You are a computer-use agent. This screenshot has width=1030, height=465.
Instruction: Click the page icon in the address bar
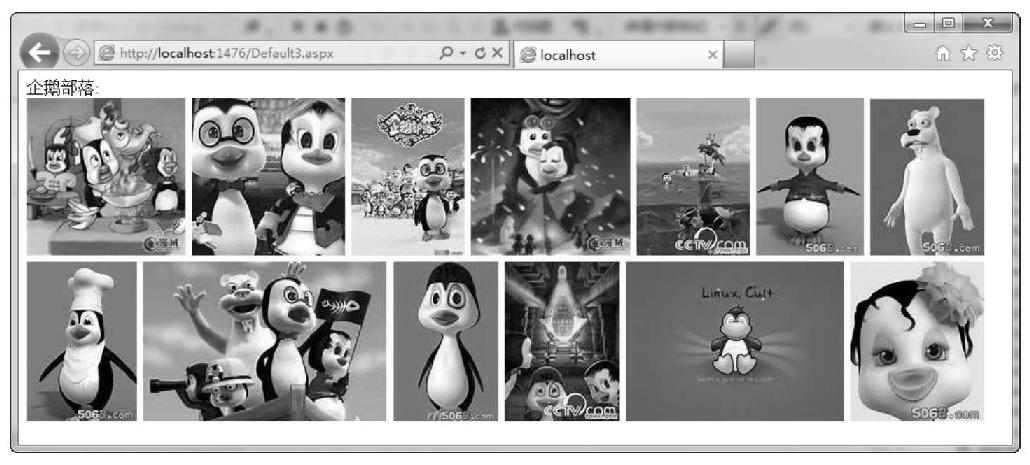pyautogui.click(x=106, y=54)
